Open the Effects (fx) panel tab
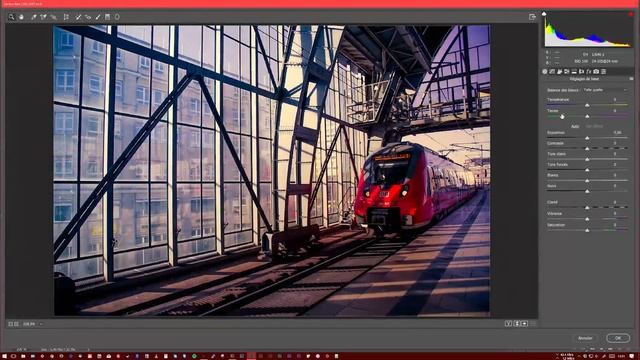Viewport: 640px width, 360px height. (589, 71)
